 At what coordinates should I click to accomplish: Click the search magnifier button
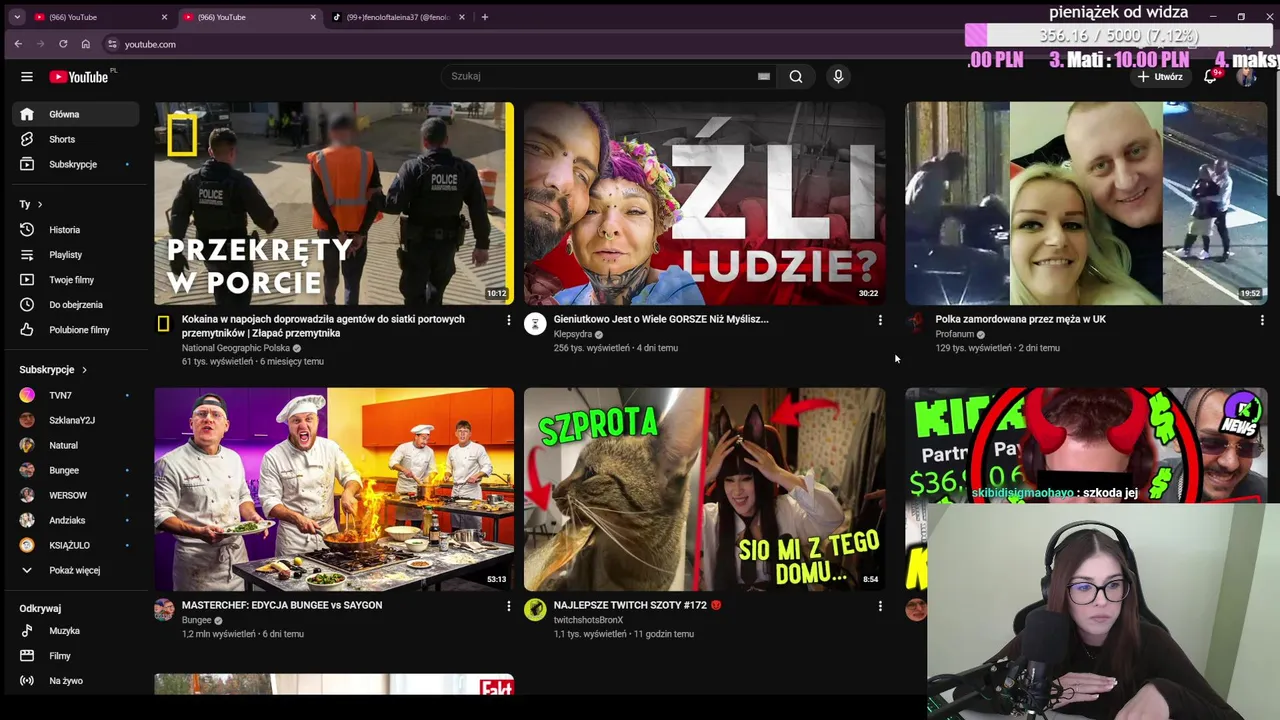[x=796, y=76]
